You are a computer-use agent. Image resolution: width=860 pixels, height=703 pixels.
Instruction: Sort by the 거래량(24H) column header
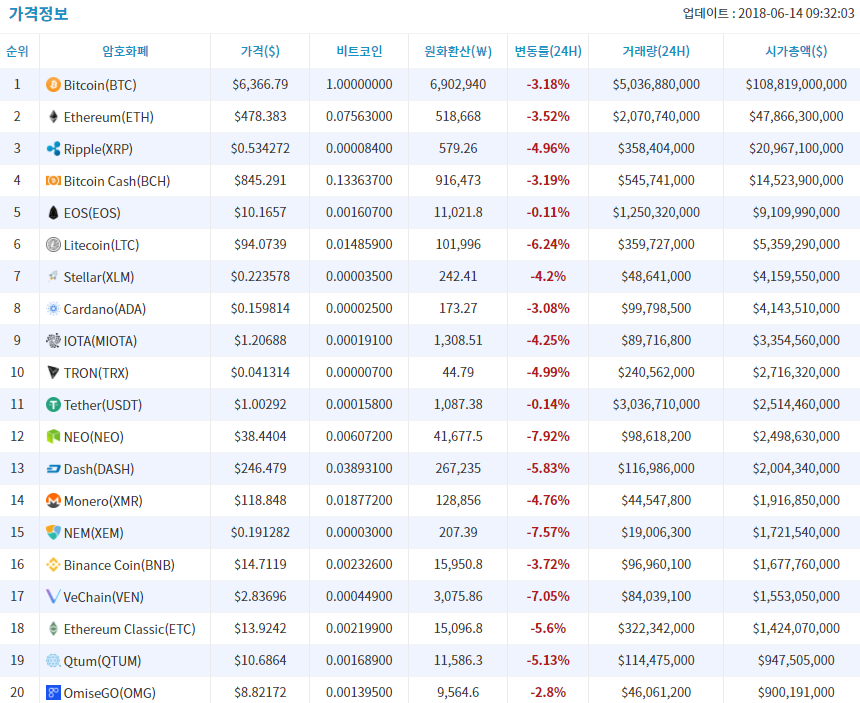(x=656, y=51)
